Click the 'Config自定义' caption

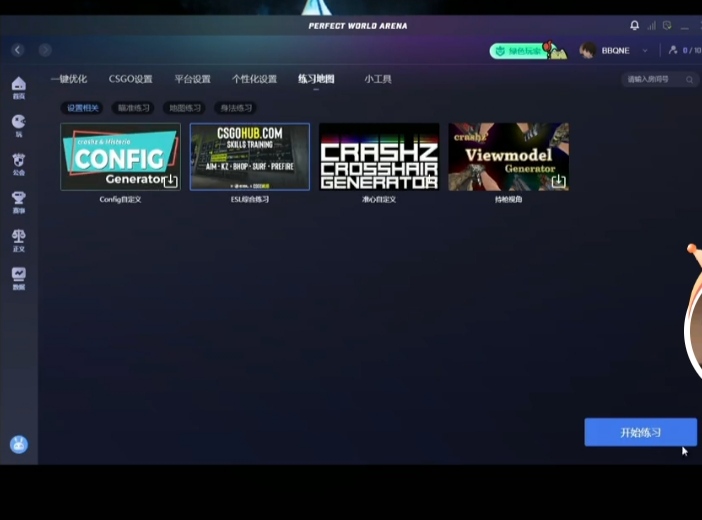[x=120, y=199]
